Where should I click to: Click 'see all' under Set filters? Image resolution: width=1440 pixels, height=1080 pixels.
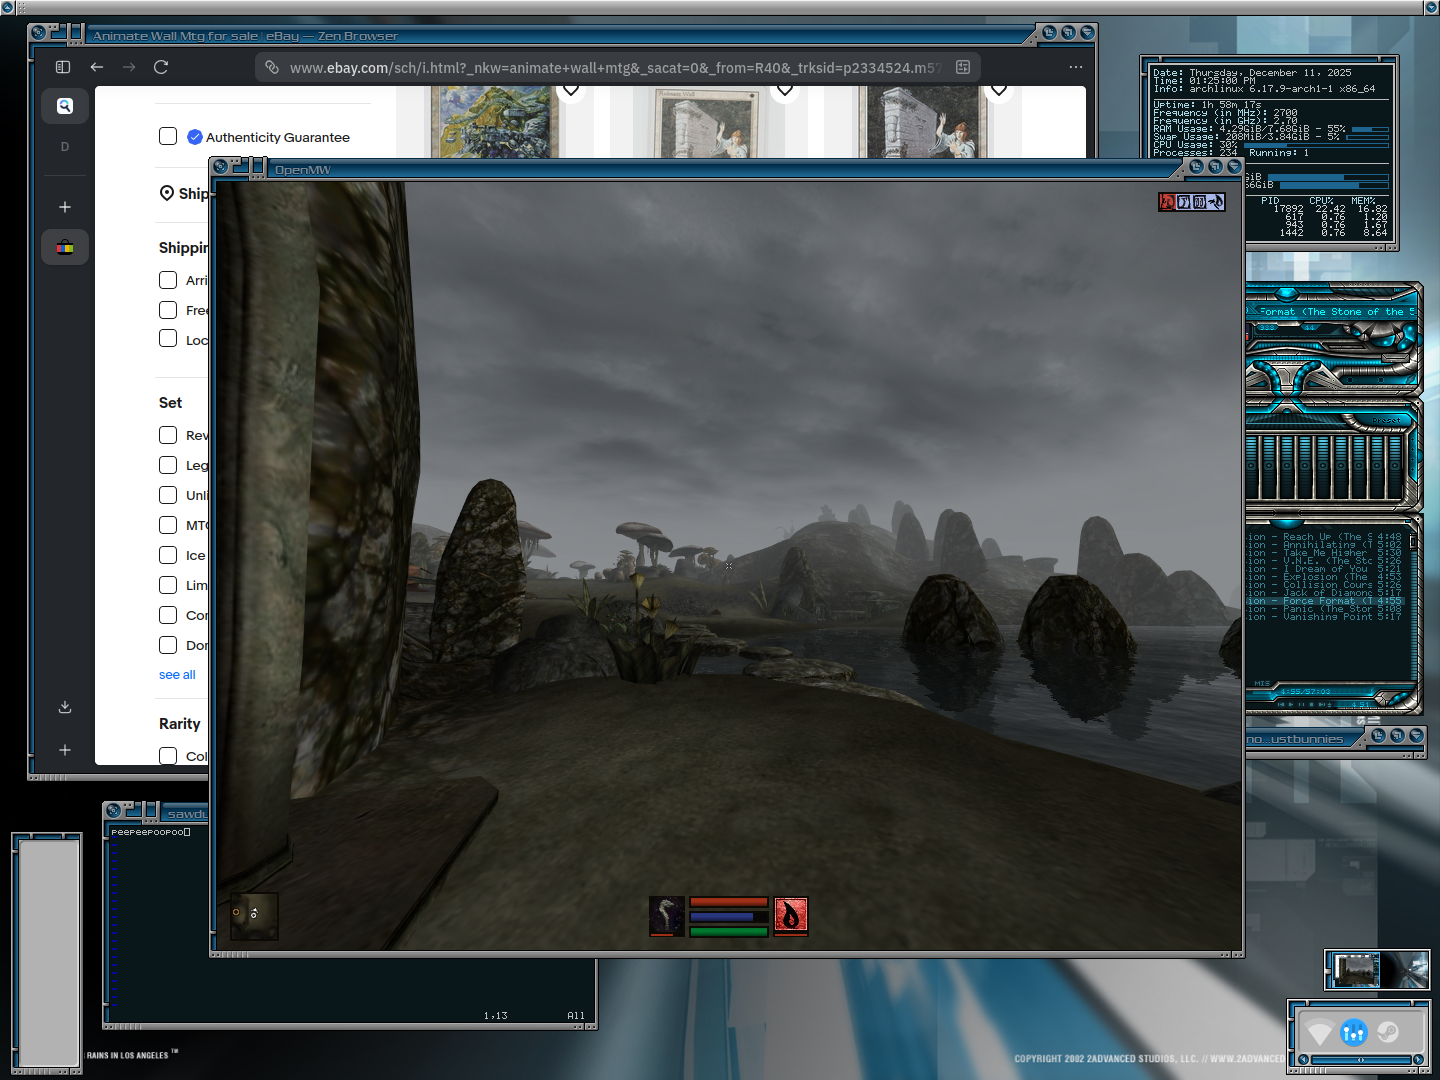click(177, 675)
